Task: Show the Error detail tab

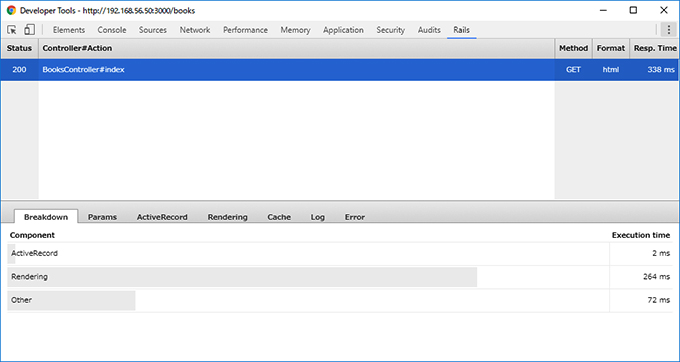Action: click(x=355, y=217)
